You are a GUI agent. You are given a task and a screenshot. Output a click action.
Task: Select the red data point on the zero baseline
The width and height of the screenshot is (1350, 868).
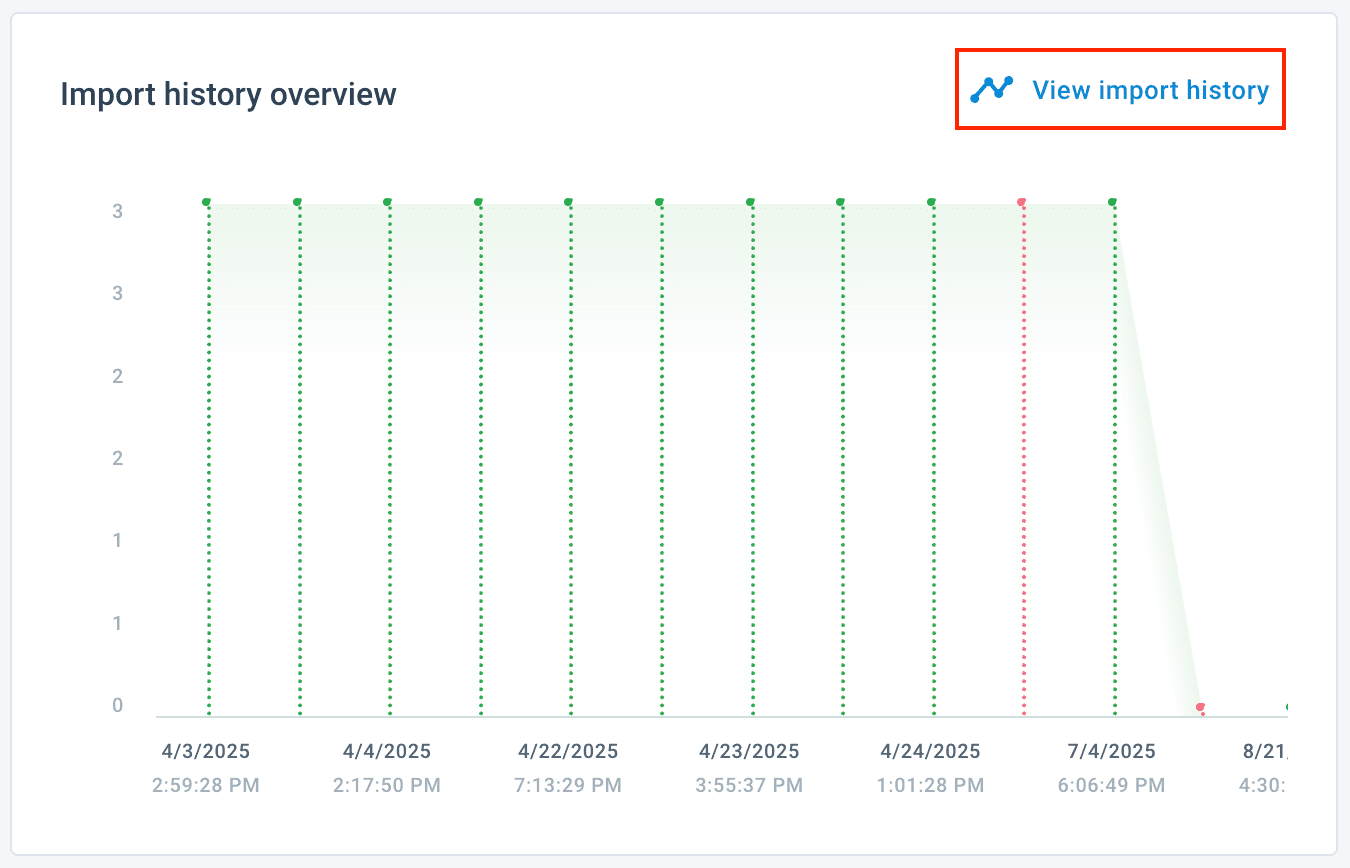(x=1200, y=707)
